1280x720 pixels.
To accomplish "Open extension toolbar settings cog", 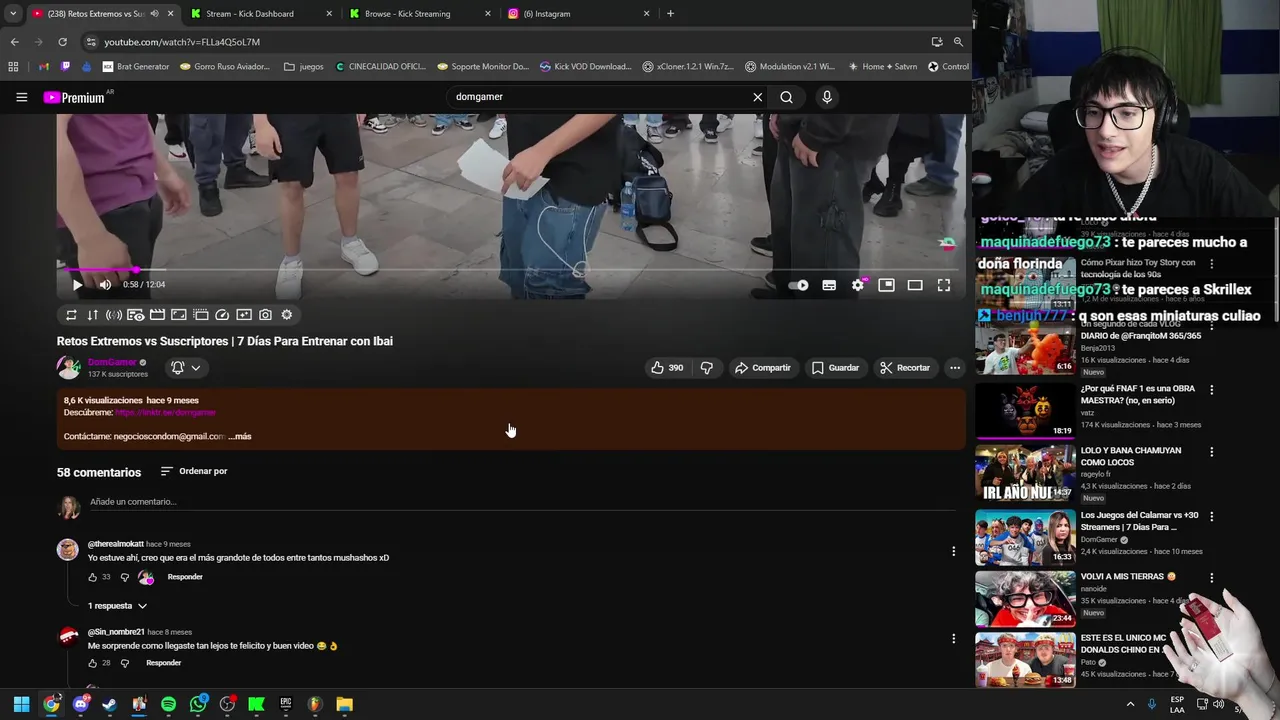I will point(287,315).
